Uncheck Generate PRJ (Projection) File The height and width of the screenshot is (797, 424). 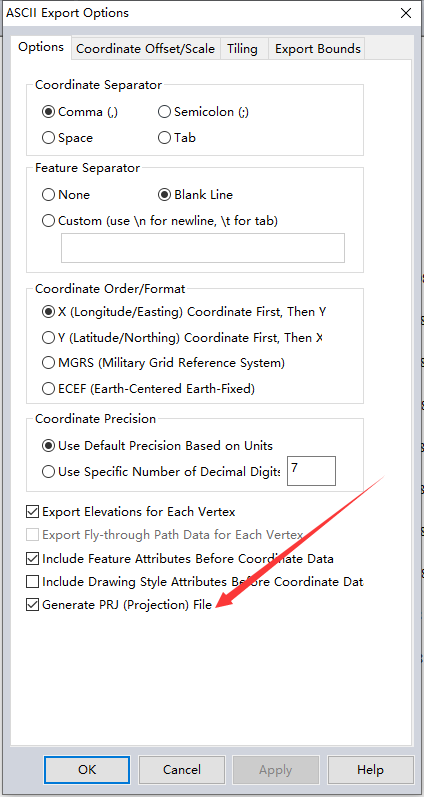coord(119,605)
